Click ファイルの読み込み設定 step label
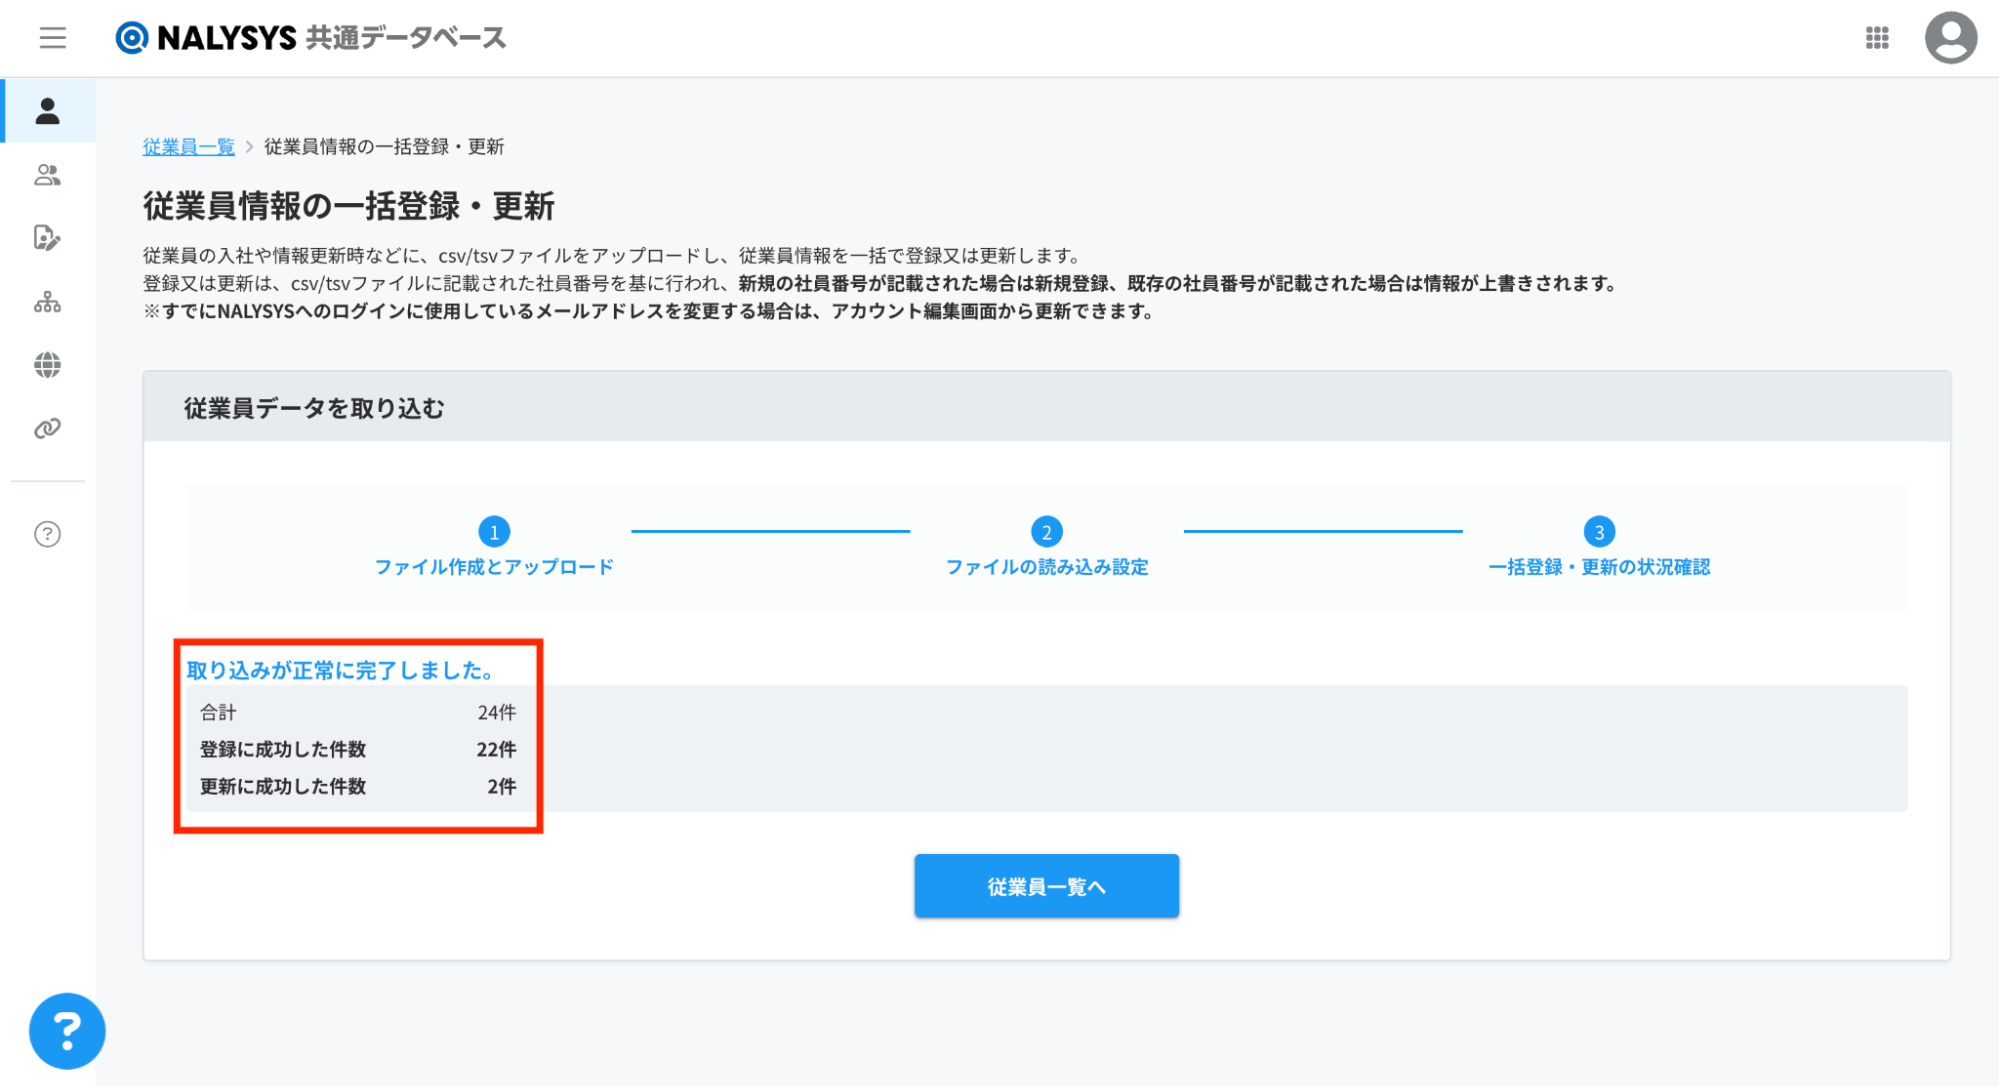The height and width of the screenshot is (1087, 1999). point(1046,567)
